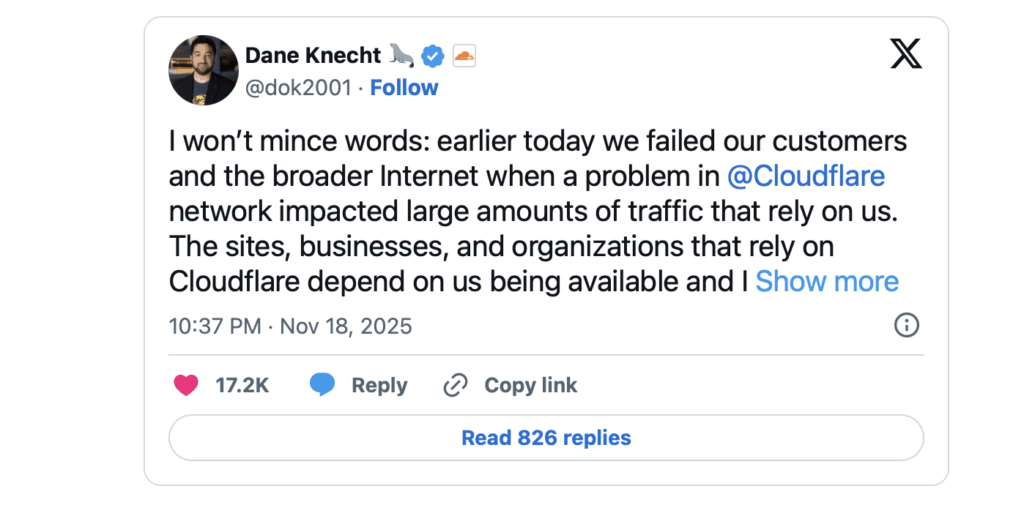This screenshot has height=505, width=1024.
Task: Open the 10:37 PM Nov 18 timestamp
Action: click(290, 326)
